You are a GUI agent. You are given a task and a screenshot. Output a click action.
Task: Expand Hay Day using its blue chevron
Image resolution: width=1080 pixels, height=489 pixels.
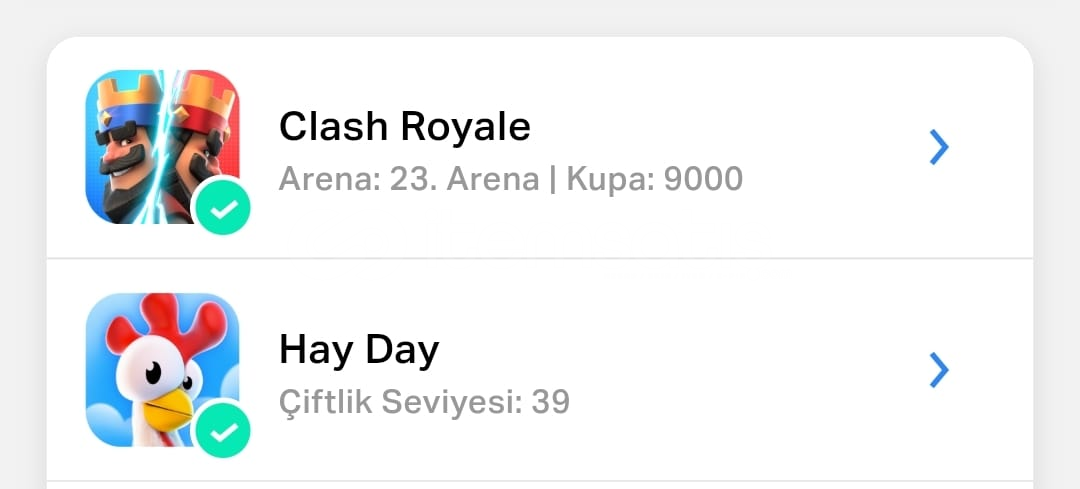[x=939, y=371]
